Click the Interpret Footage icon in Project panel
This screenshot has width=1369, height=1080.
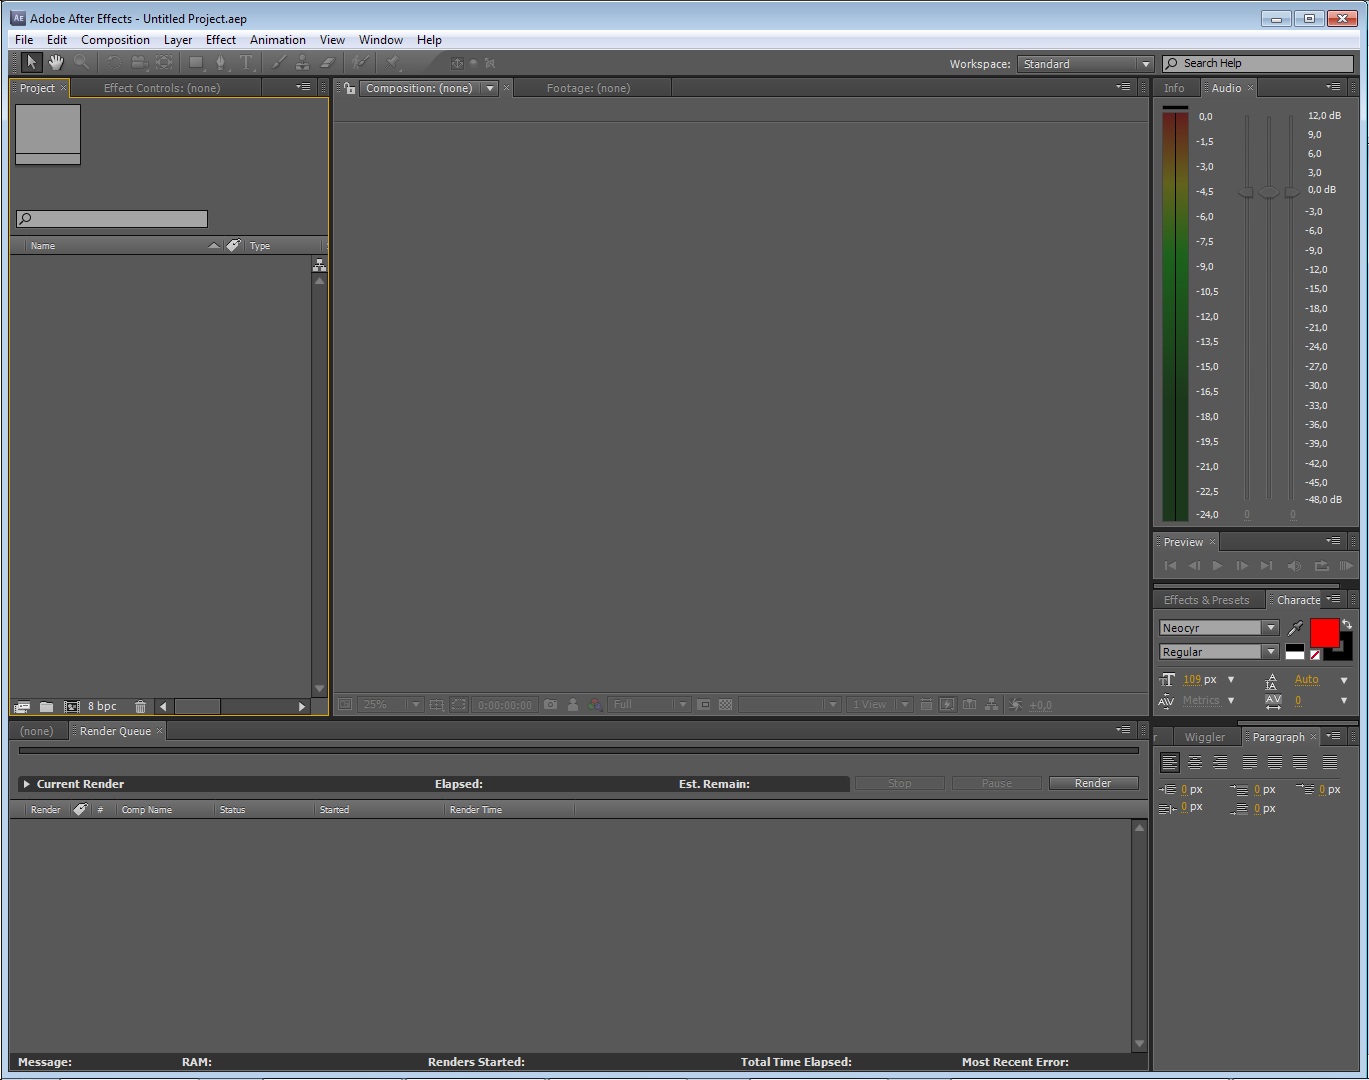click(22, 706)
